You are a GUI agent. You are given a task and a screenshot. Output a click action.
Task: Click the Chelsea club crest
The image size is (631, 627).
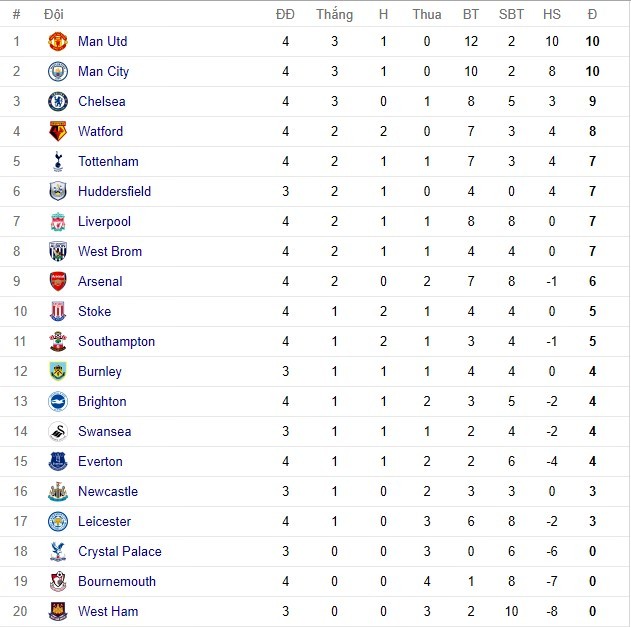[57, 101]
